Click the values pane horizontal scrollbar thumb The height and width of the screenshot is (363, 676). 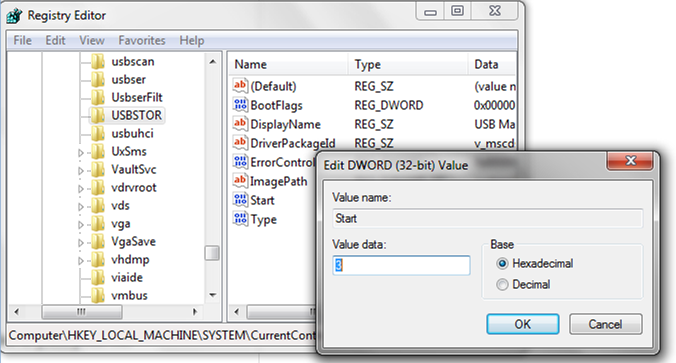(282, 312)
